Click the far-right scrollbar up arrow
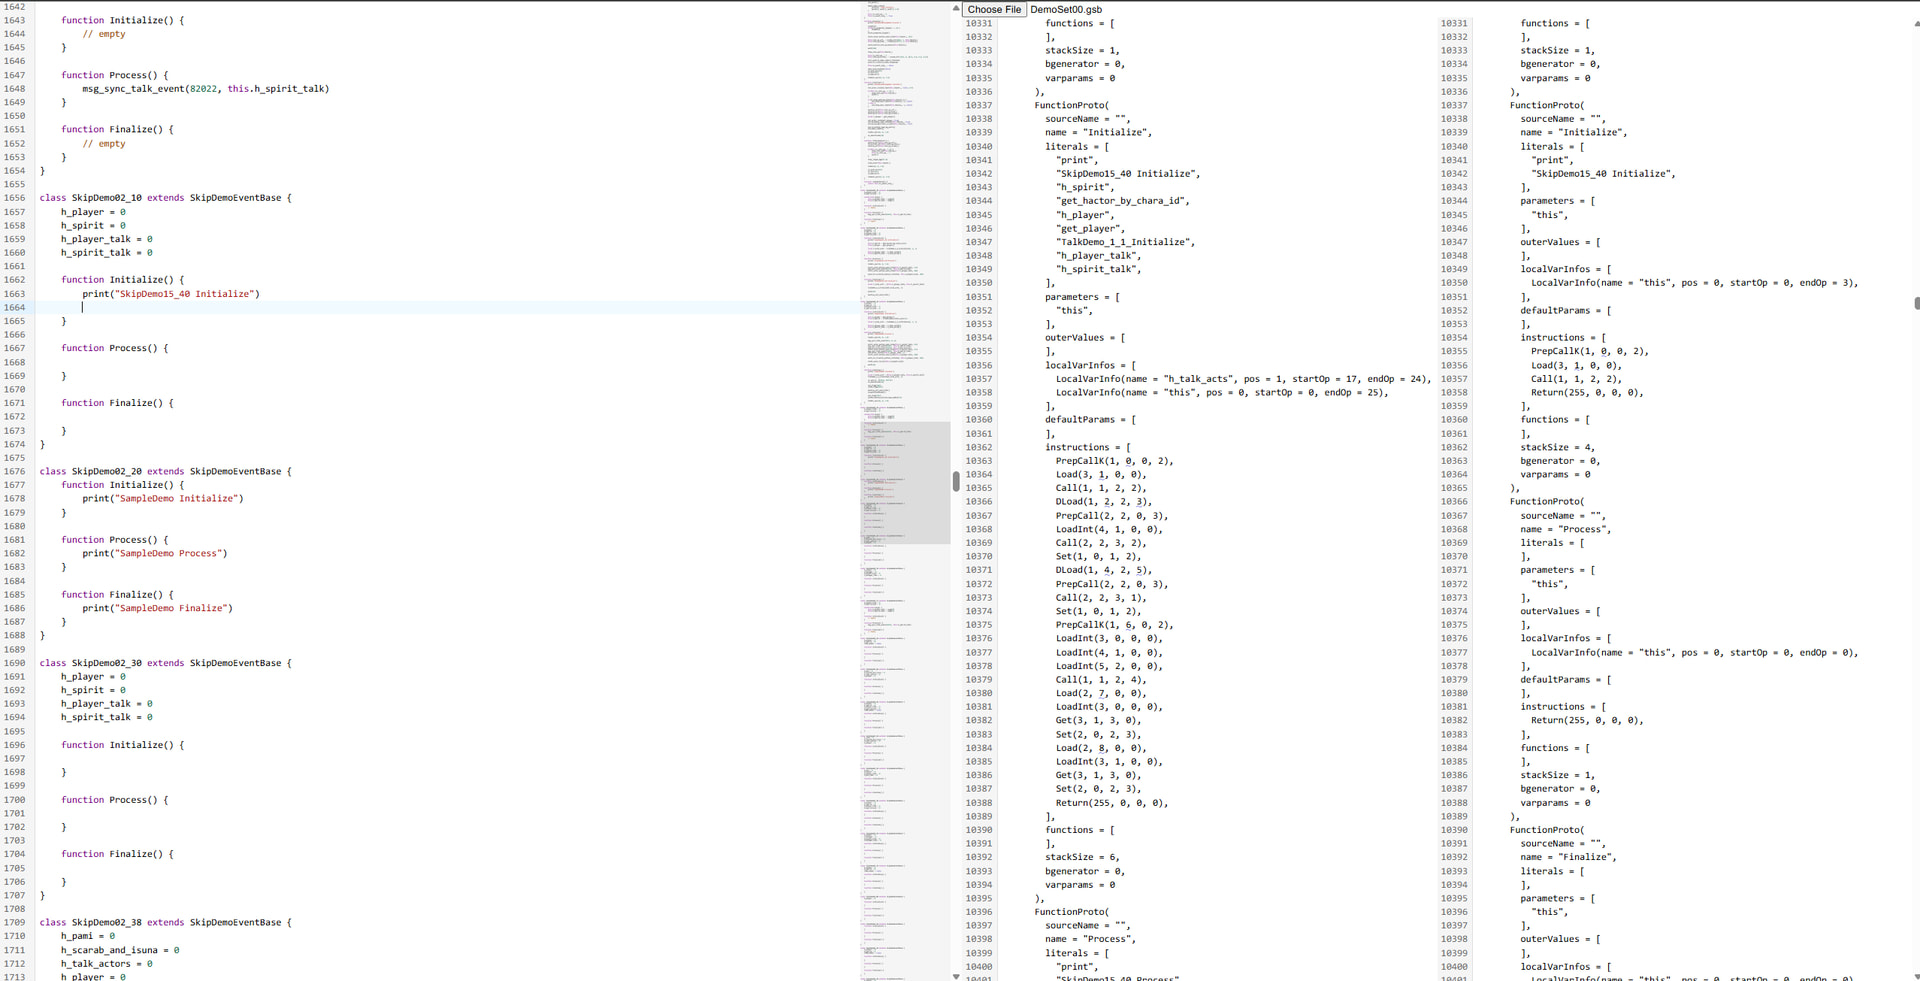 (1915, 23)
